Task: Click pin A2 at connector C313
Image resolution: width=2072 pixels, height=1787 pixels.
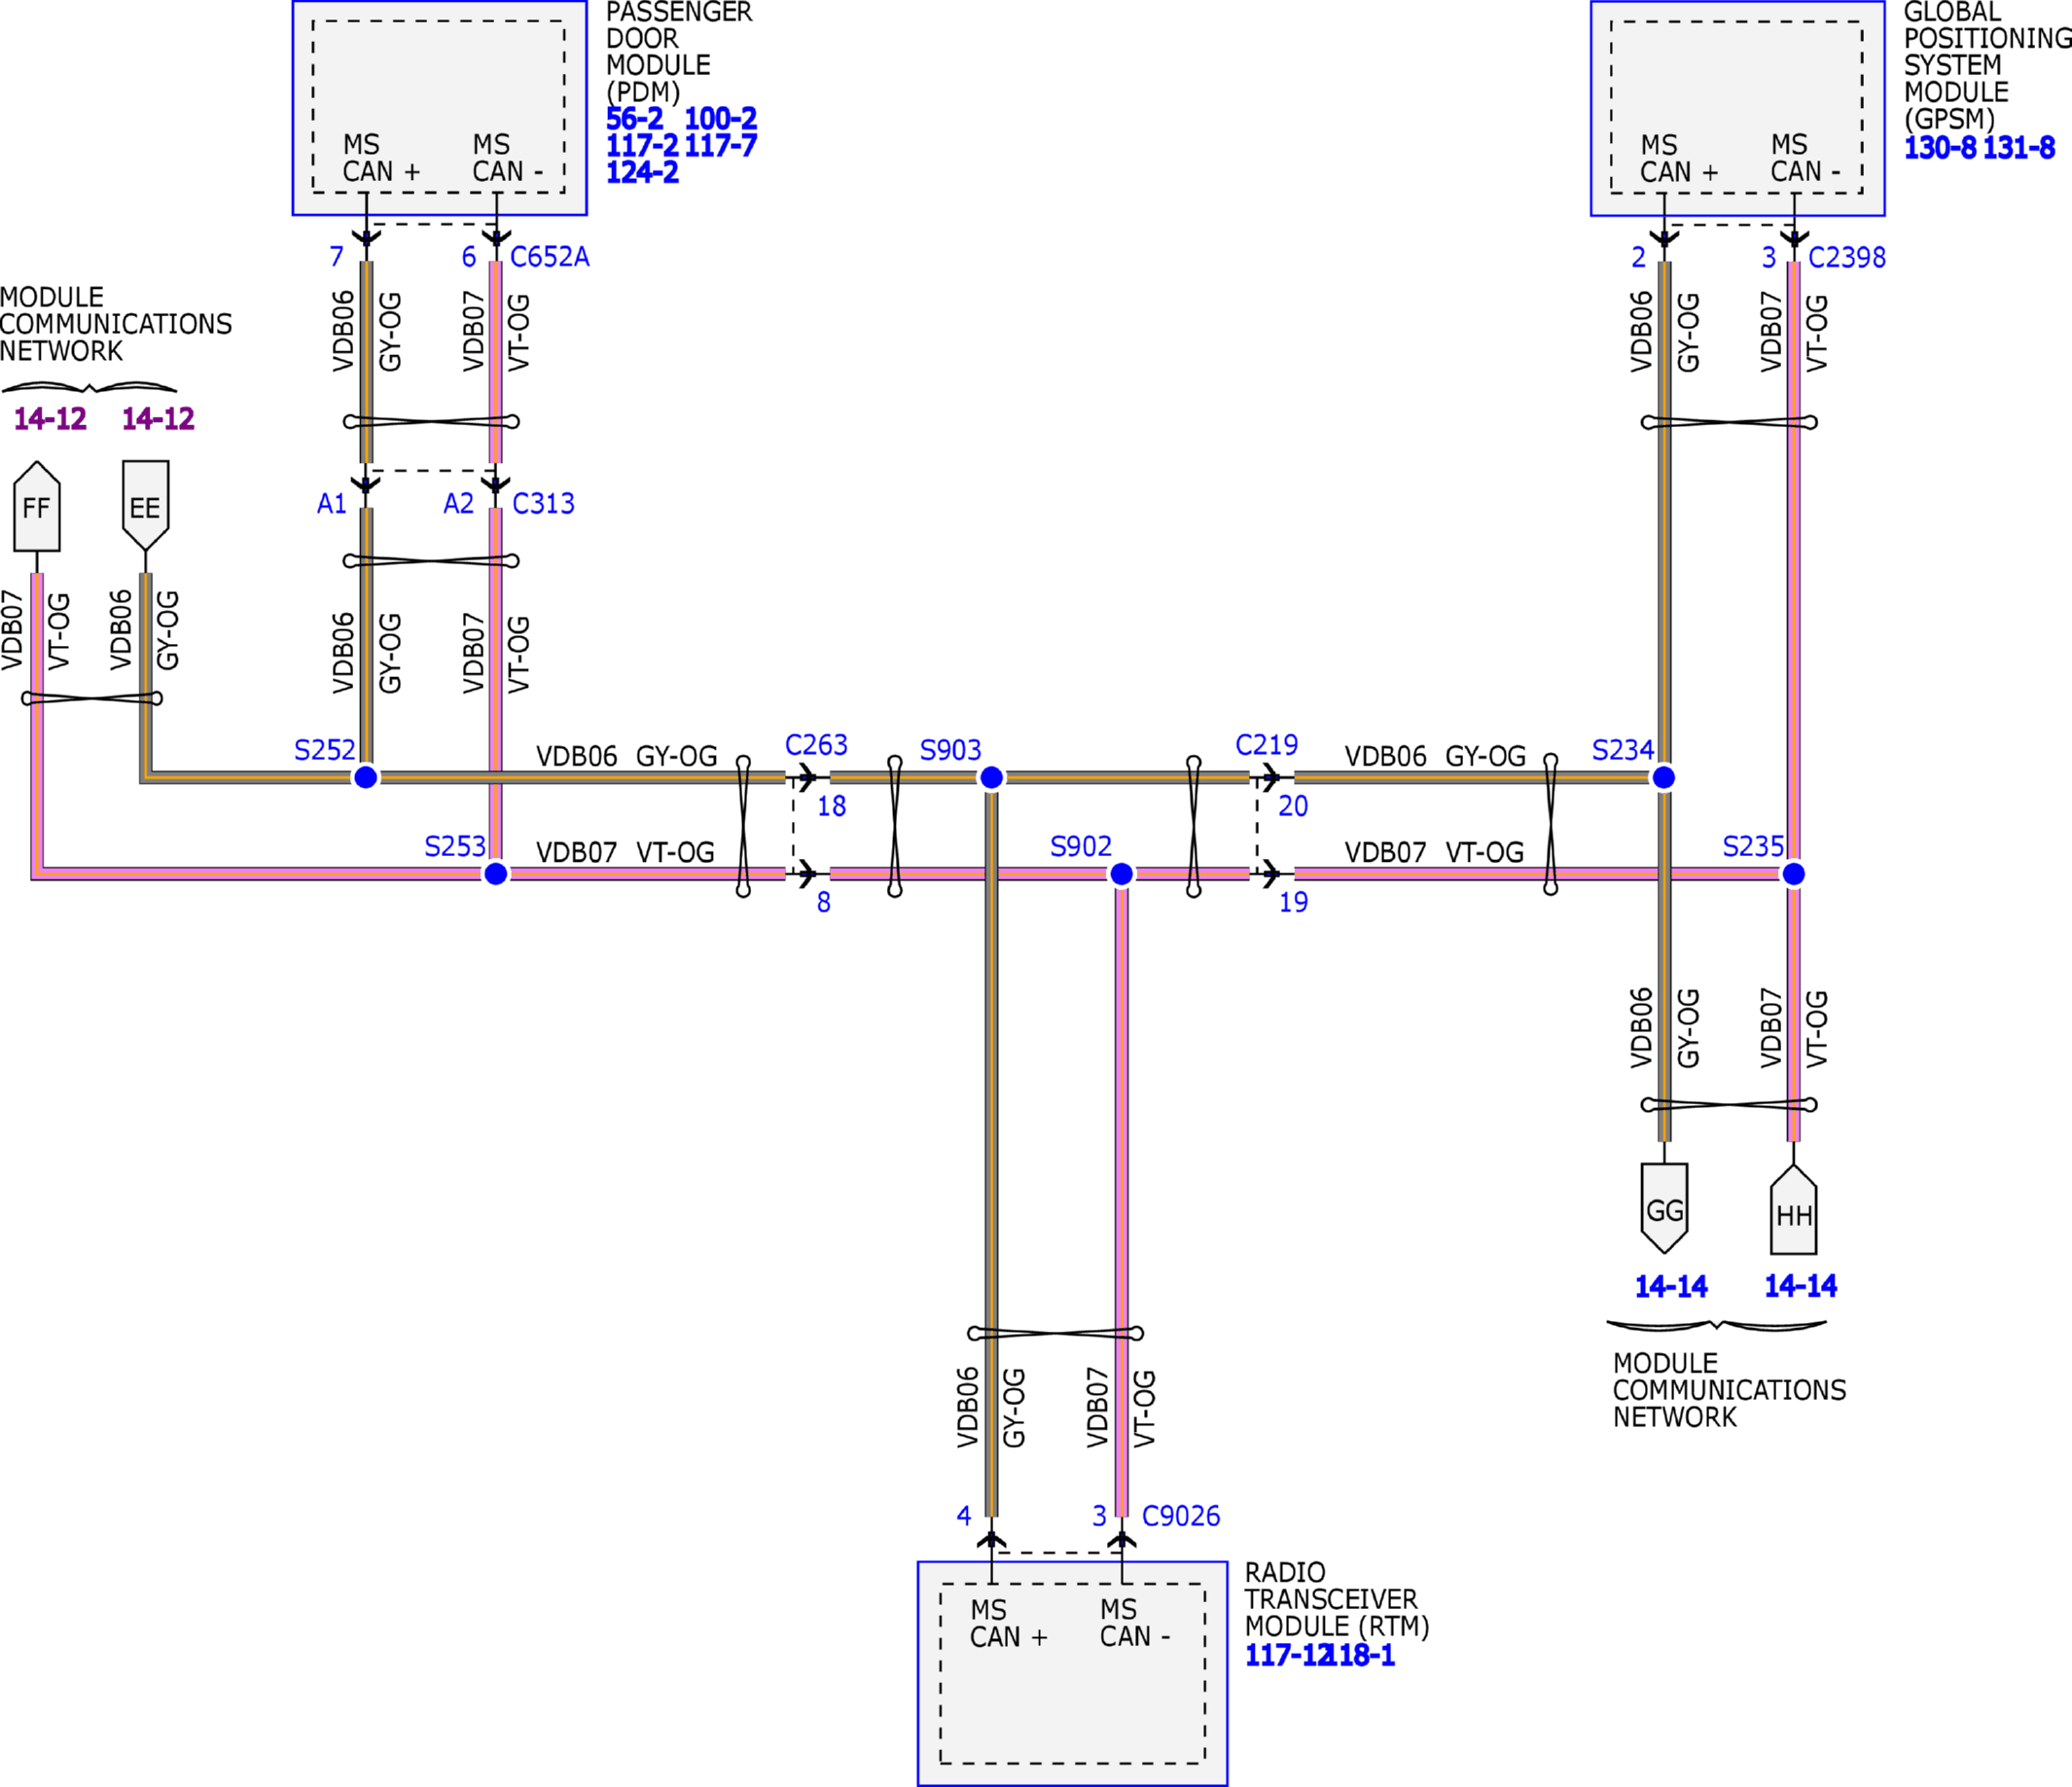Action: (458, 504)
